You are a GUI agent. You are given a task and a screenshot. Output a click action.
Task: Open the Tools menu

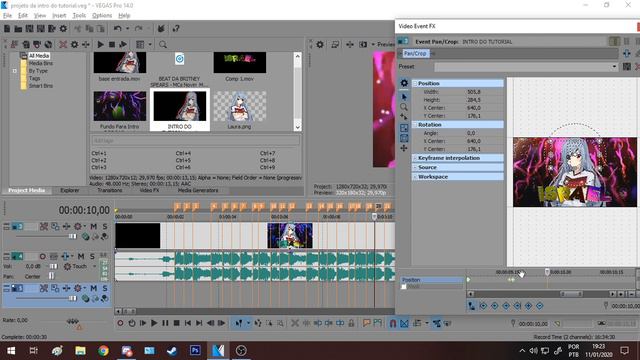[79, 16]
